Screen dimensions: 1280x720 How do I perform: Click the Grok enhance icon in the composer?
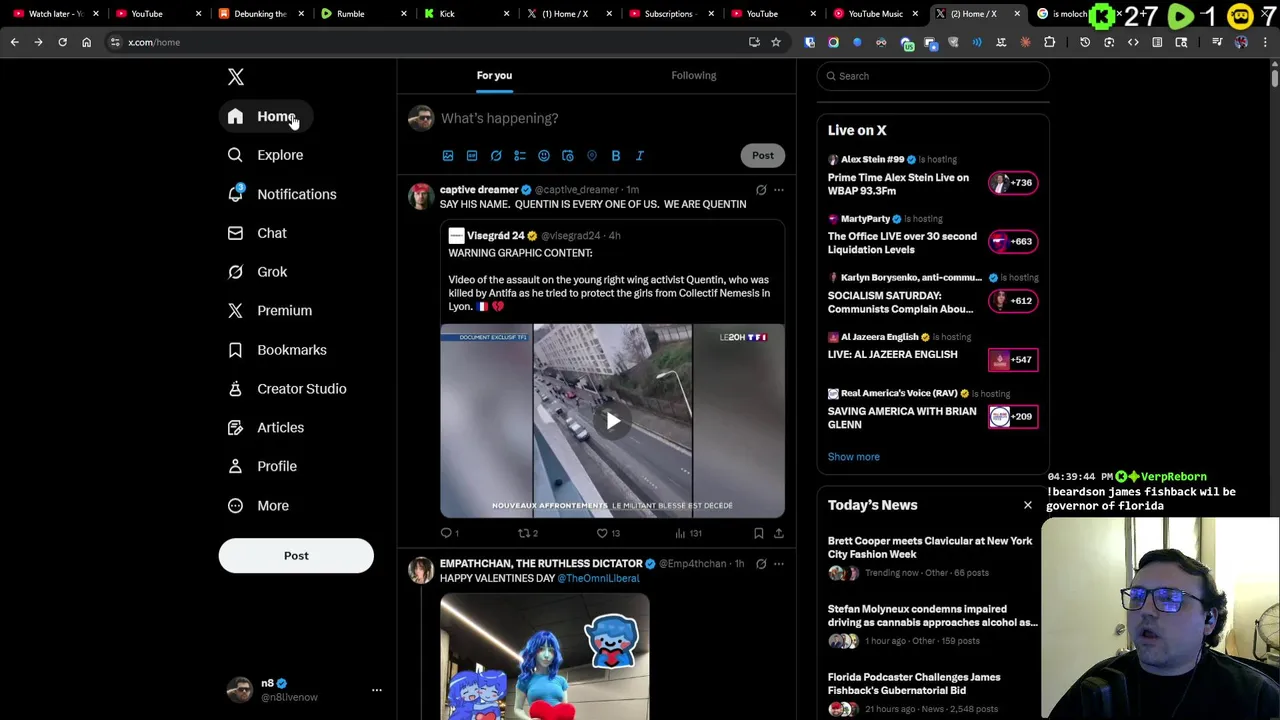[496, 156]
